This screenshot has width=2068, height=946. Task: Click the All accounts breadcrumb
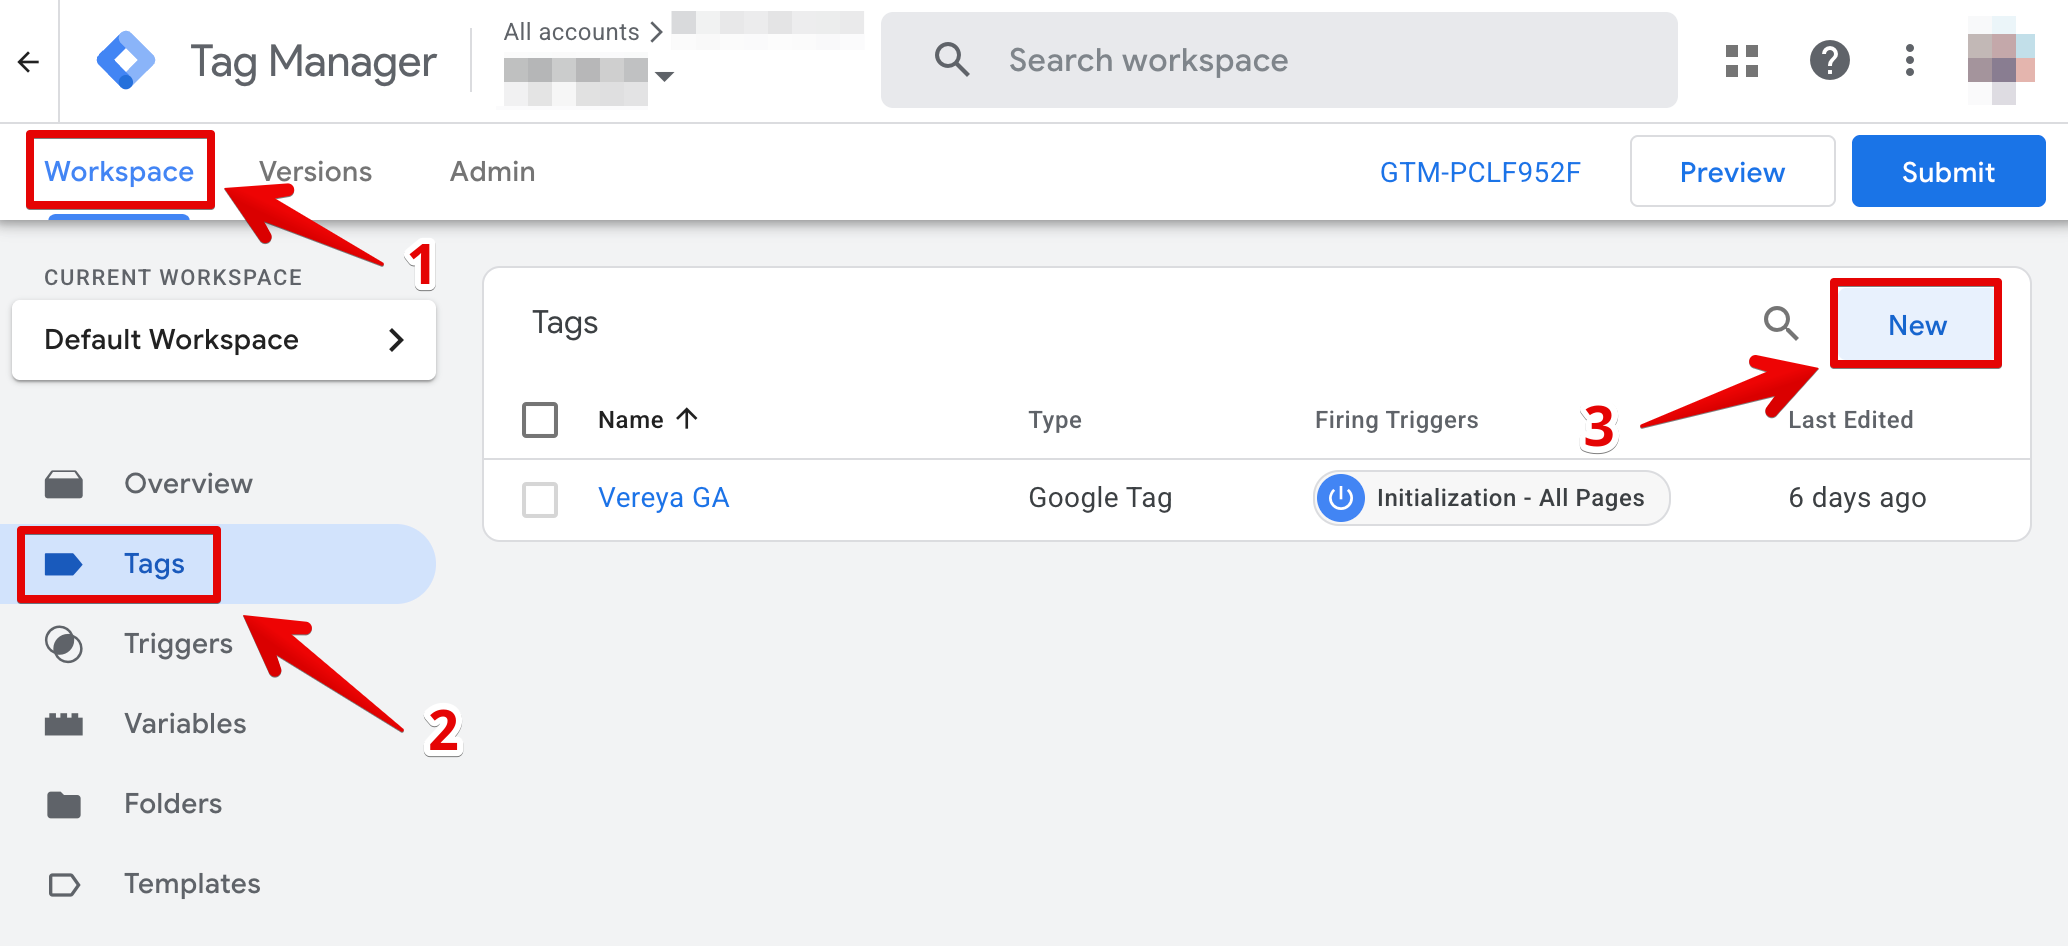point(571,32)
